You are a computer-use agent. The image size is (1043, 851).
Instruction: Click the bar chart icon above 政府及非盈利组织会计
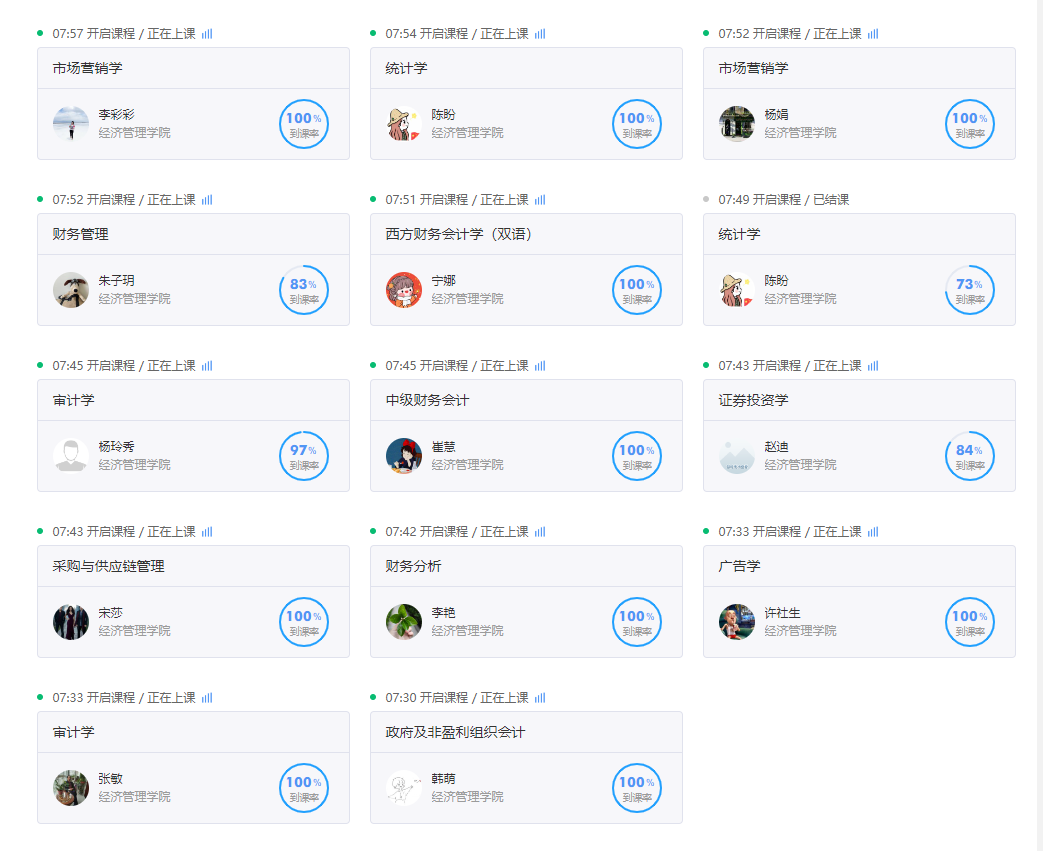540,698
